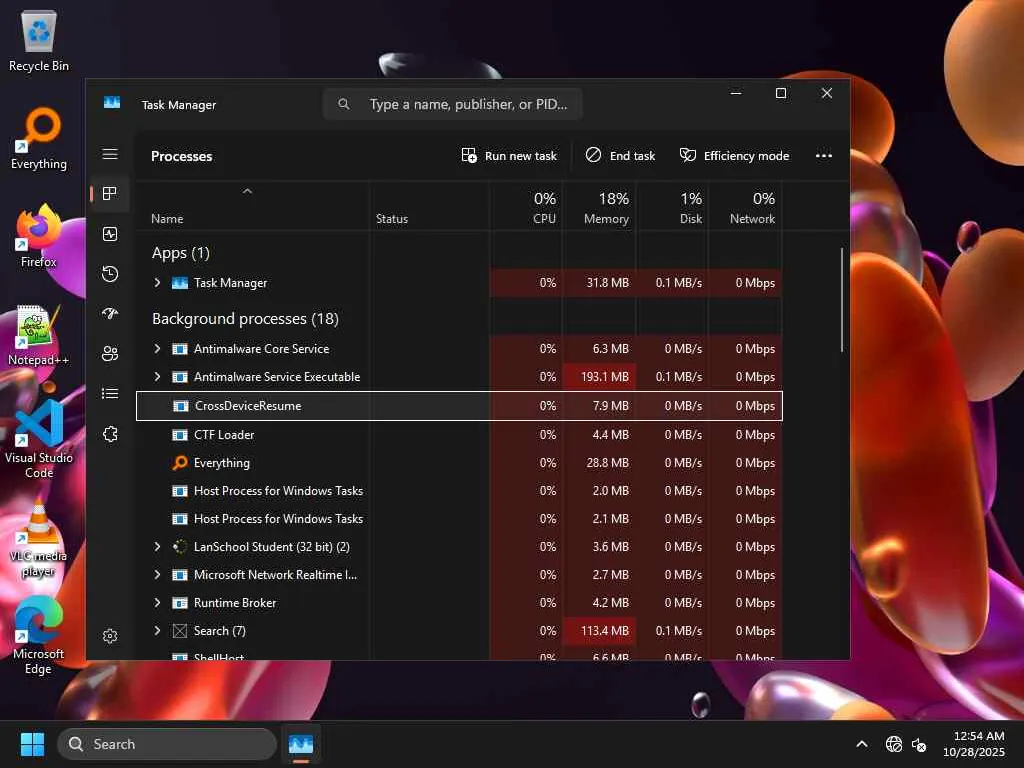
Task: Select the Everything desktop shortcut
Action: coord(39,138)
